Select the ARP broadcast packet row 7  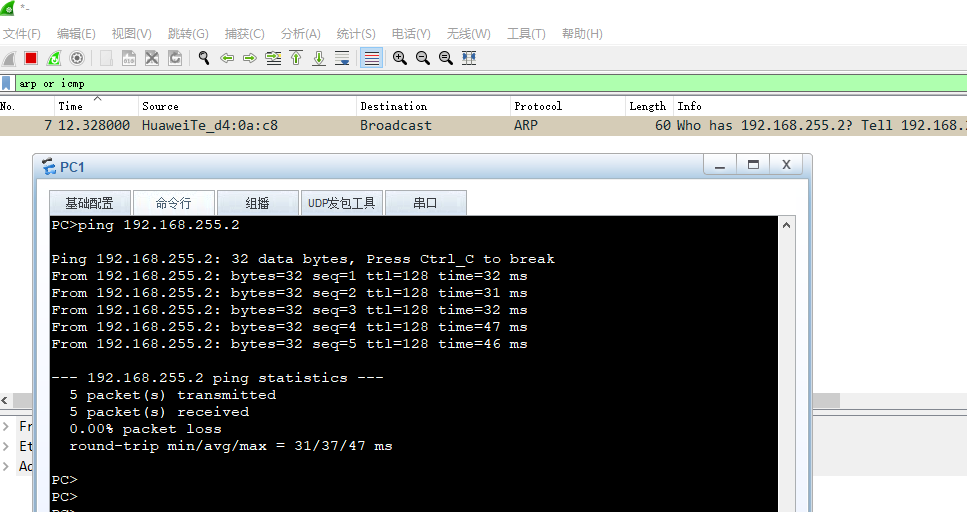click(484, 125)
